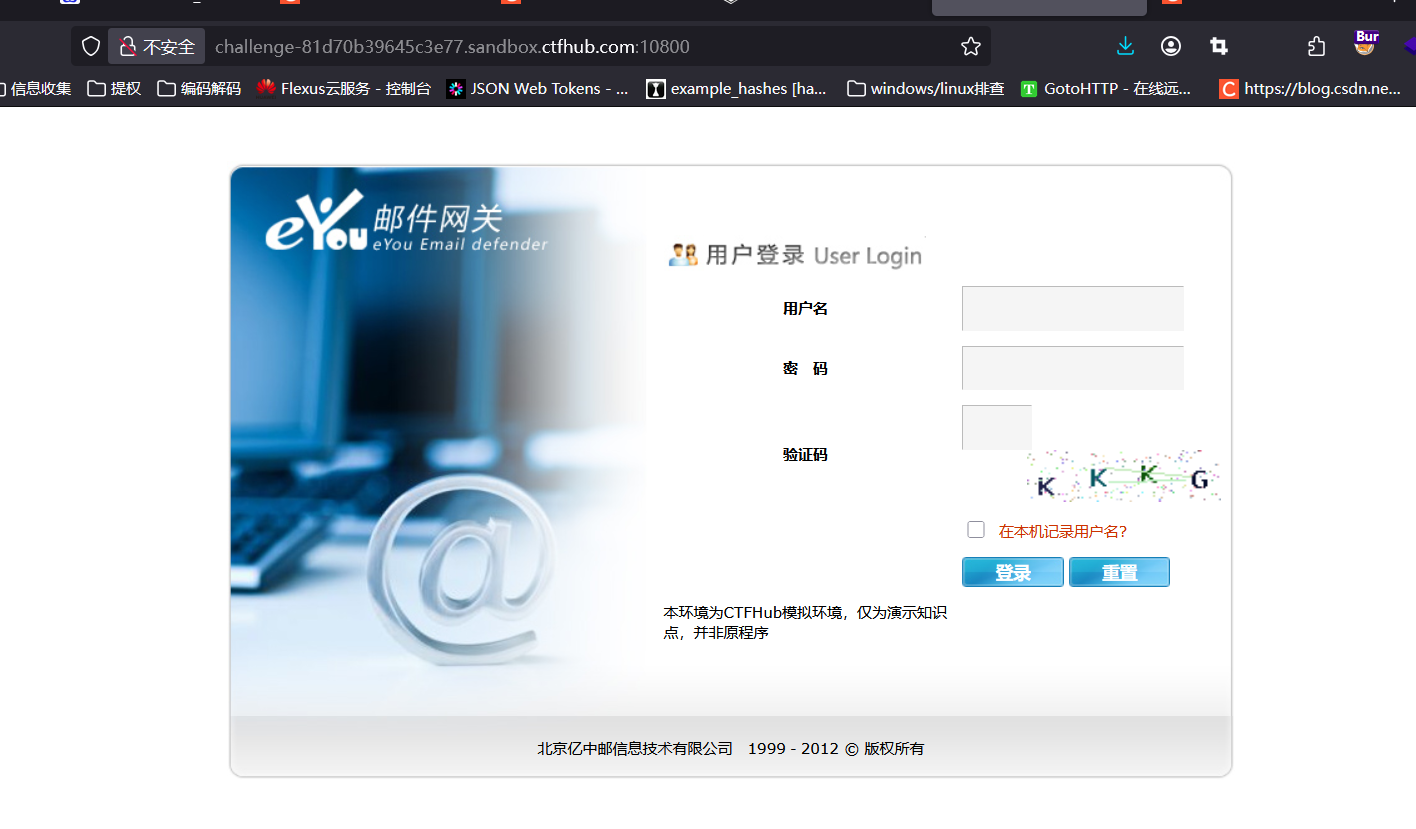Open the account profile icon
Viewport: 1416px width, 829px height.
click(x=1171, y=46)
